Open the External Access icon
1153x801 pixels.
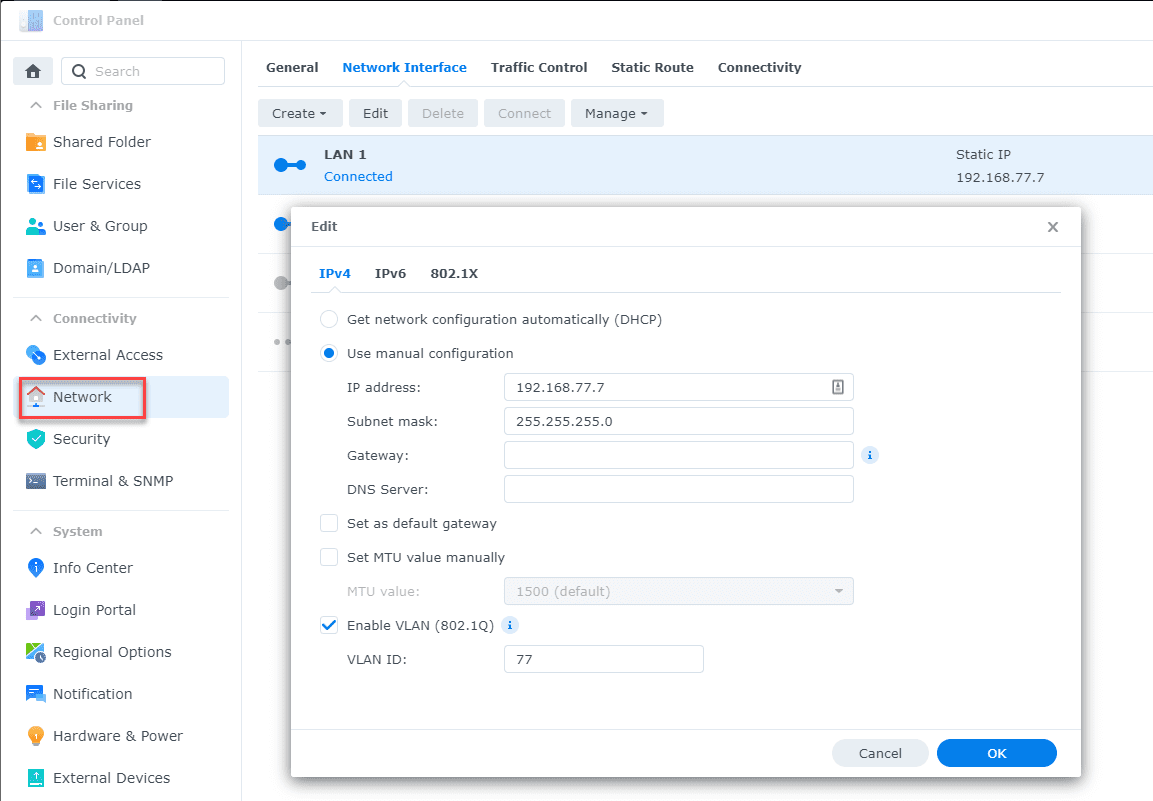(35, 355)
